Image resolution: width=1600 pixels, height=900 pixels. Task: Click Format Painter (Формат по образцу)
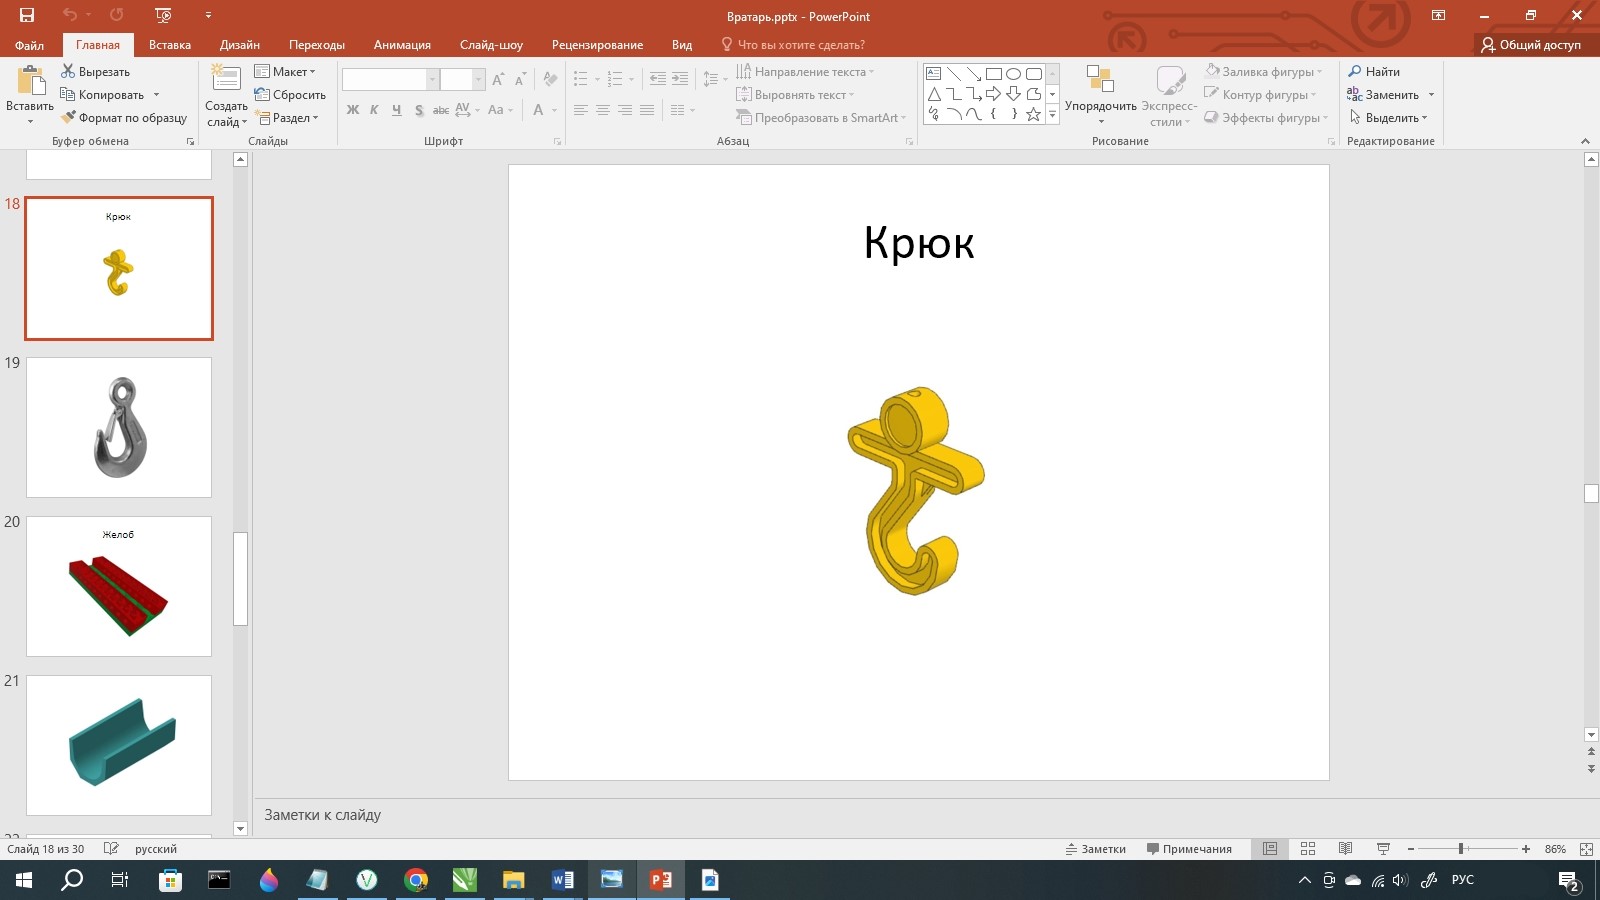point(124,118)
